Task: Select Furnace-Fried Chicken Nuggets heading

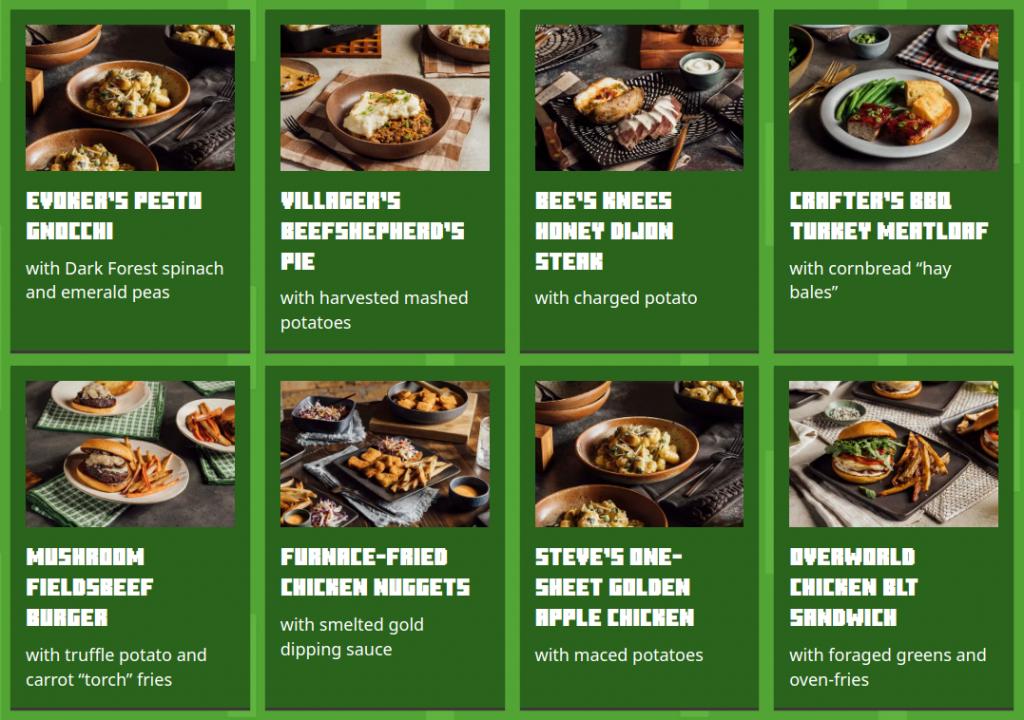Action: 375,572
